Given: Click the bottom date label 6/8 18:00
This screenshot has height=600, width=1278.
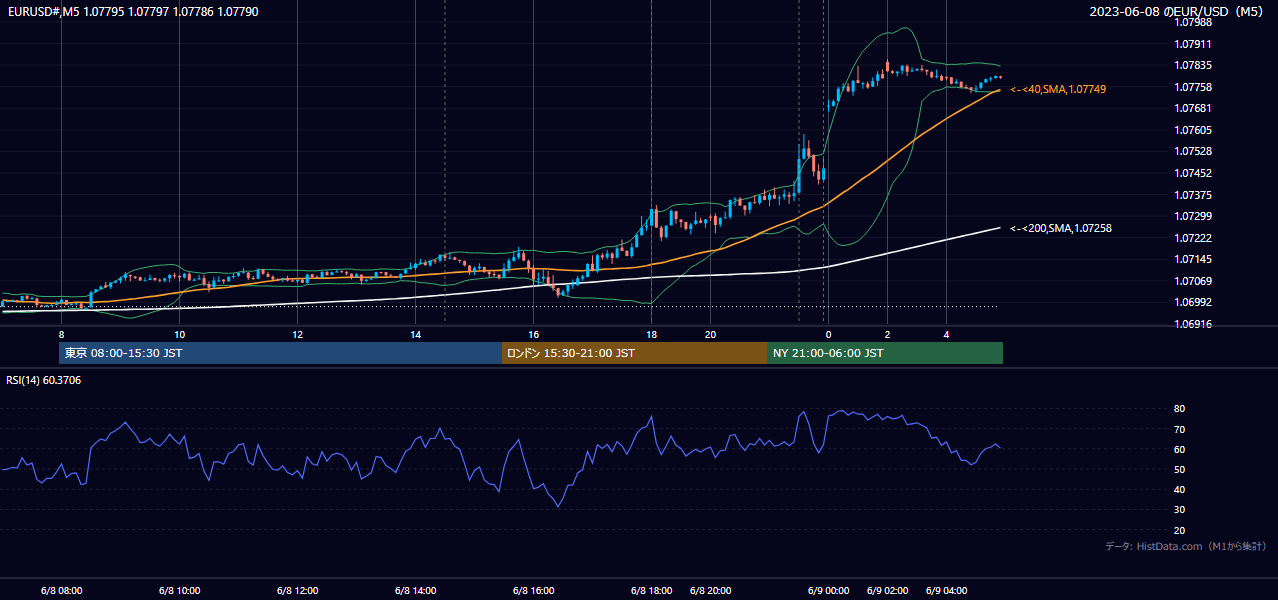Looking at the screenshot, I should 651,591.
